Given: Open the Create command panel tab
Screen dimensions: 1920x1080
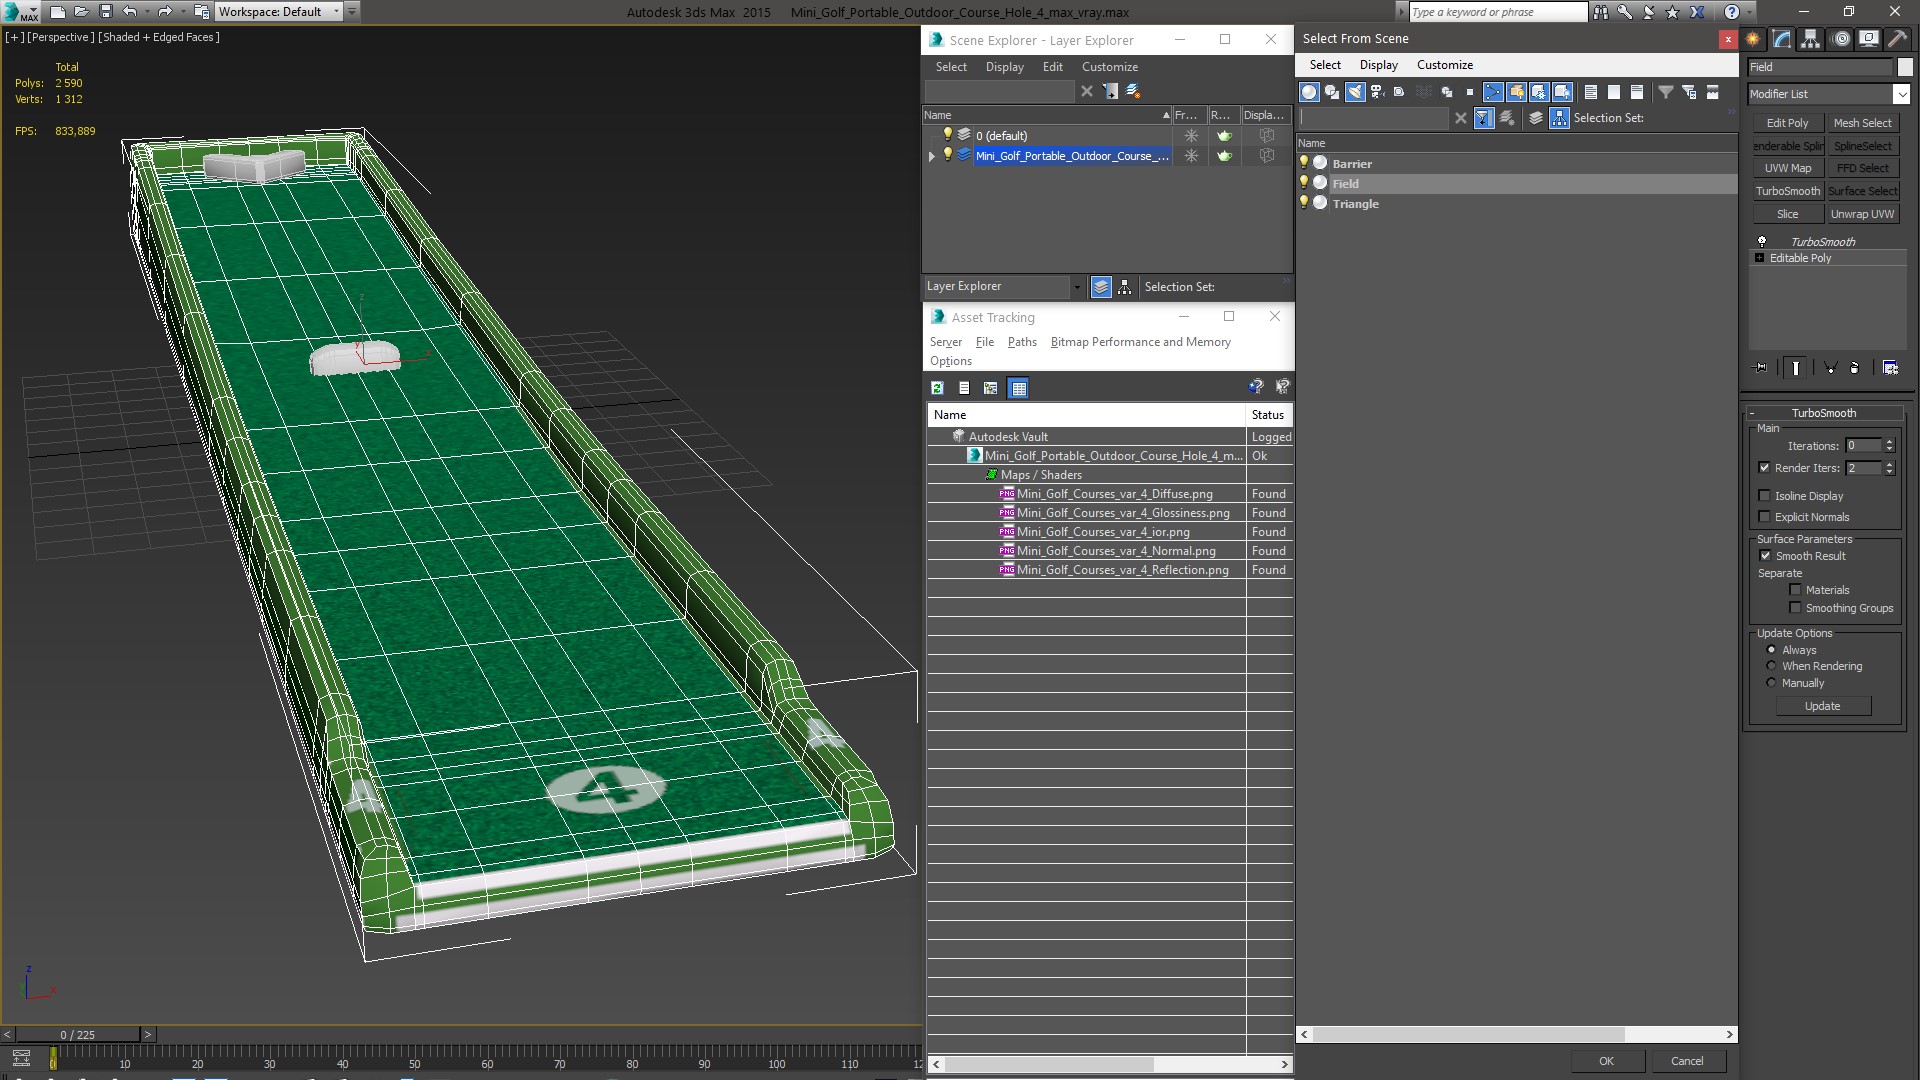Looking at the screenshot, I should tap(1753, 39).
